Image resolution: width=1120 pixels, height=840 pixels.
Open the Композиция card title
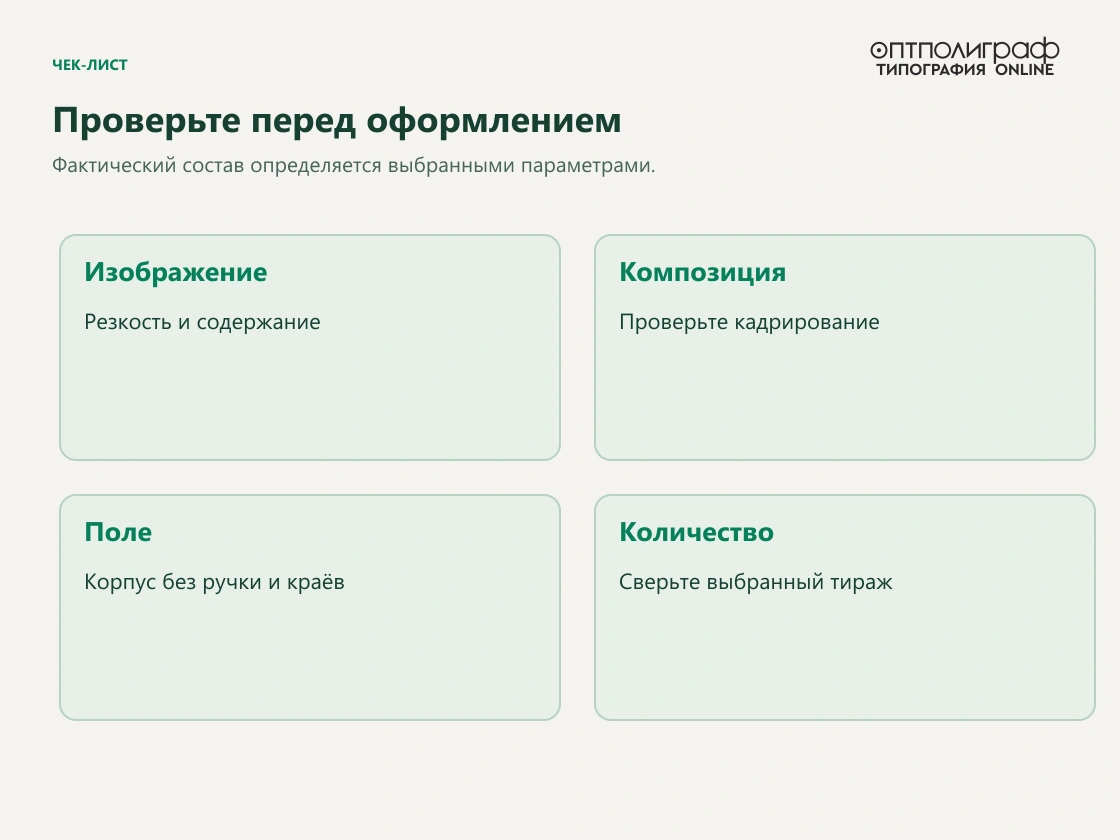click(702, 272)
